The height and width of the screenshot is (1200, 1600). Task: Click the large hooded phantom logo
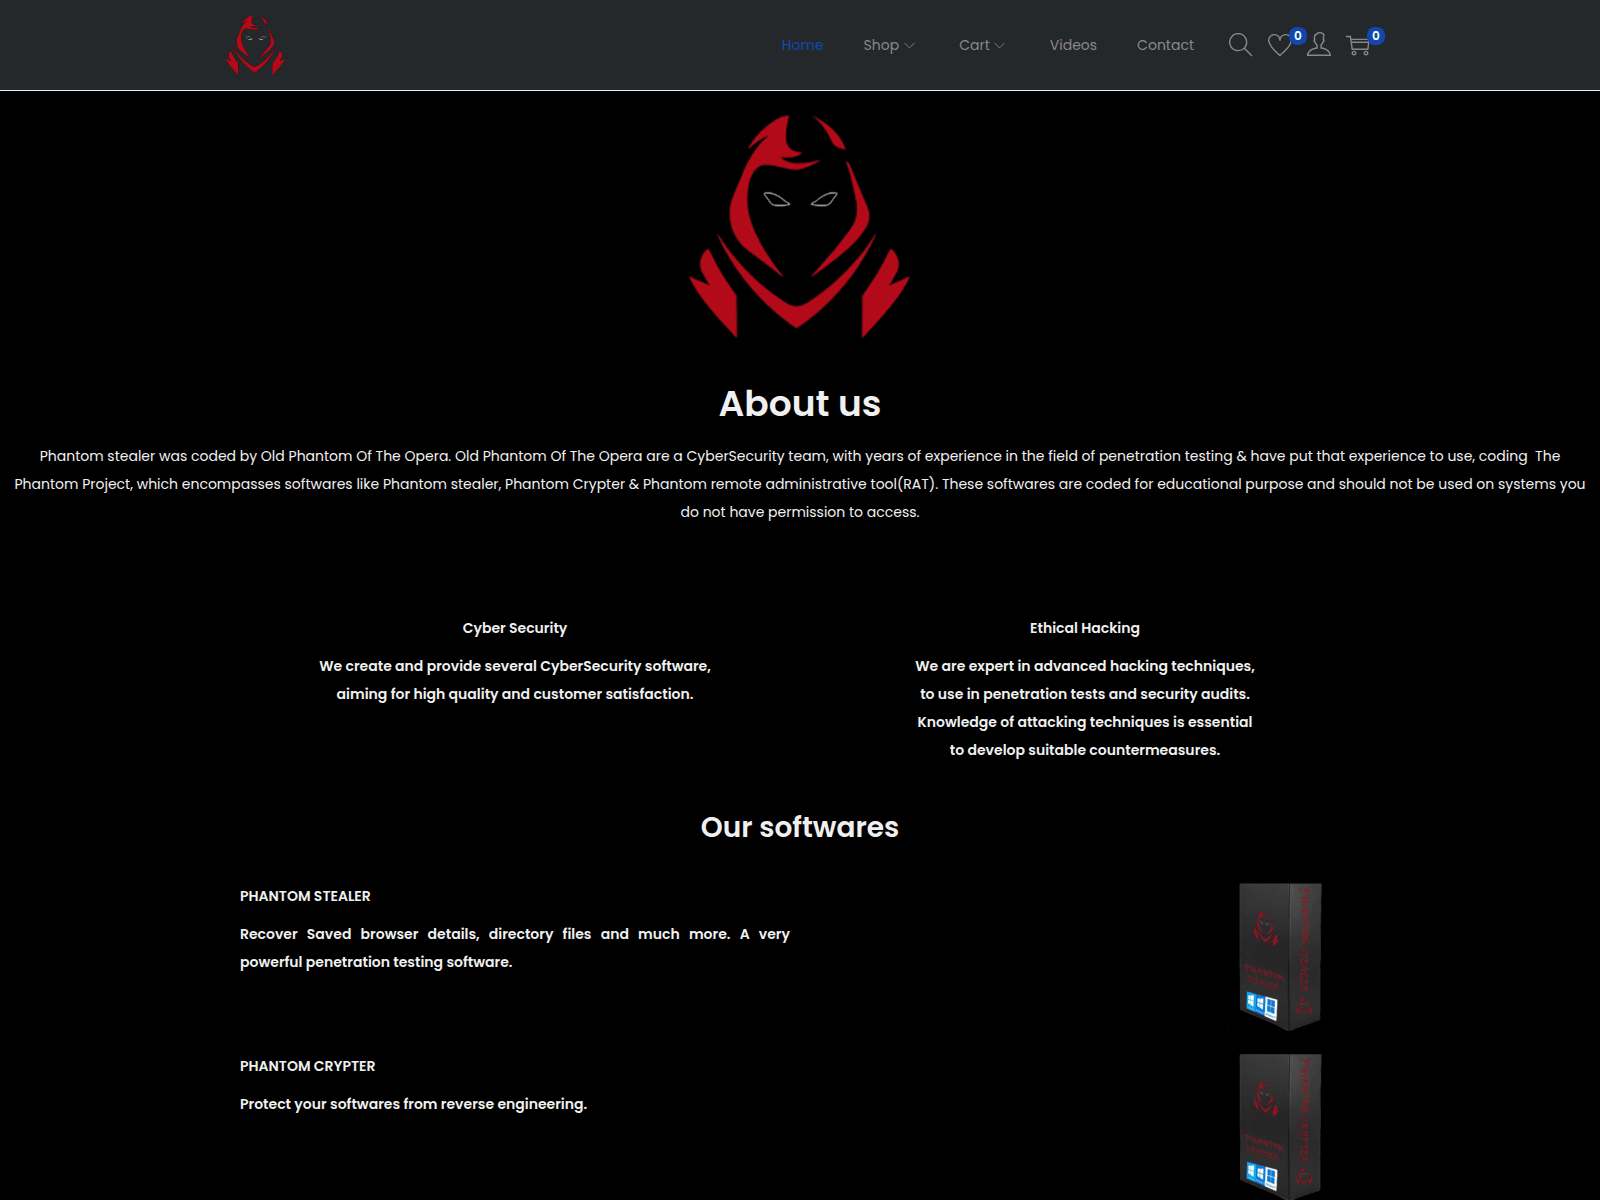point(799,227)
